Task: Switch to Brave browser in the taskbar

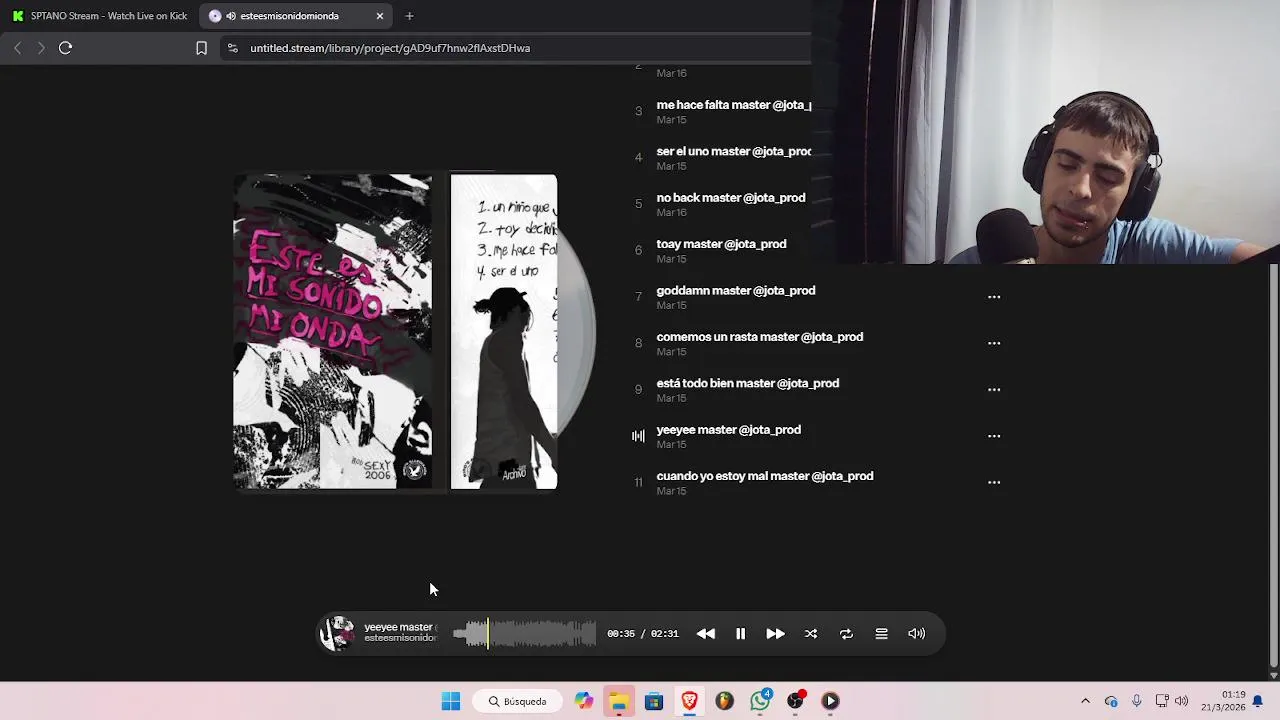Action: pyautogui.click(x=689, y=701)
